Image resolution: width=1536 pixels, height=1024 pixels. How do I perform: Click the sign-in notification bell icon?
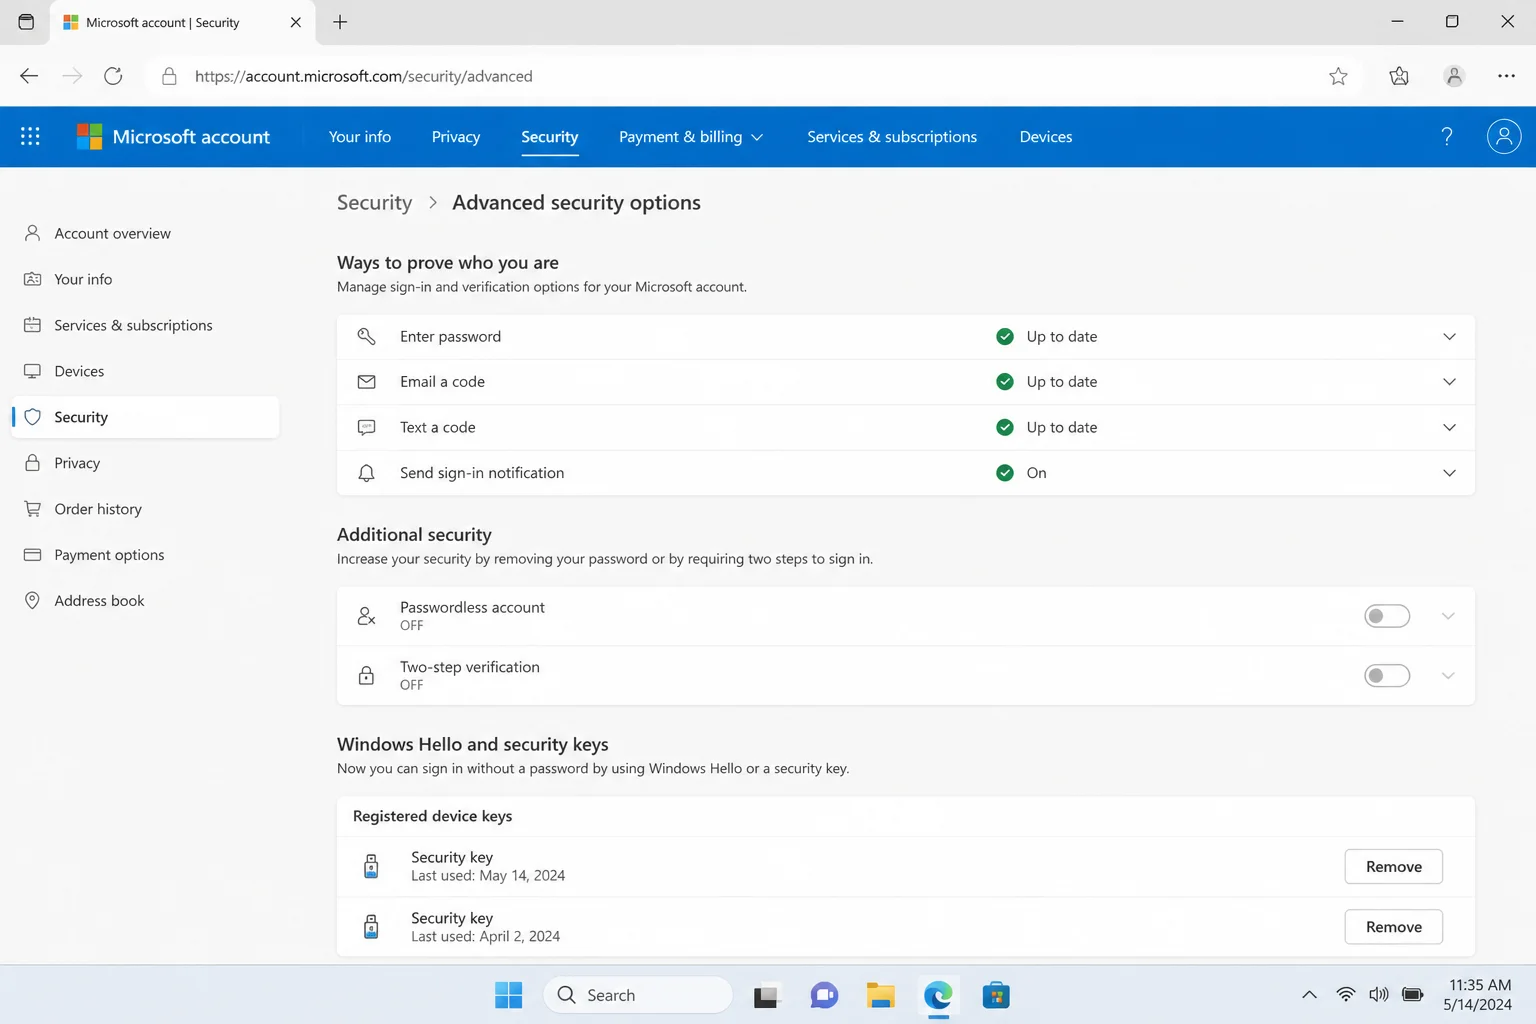(x=367, y=473)
